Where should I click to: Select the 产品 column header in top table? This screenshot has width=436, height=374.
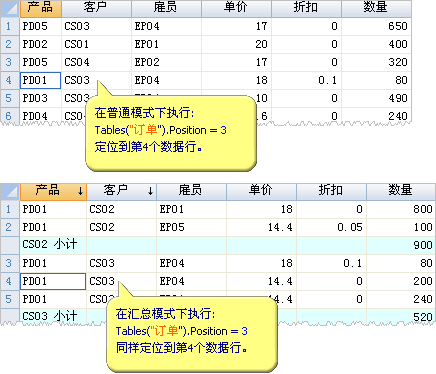click(x=41, y=8)
